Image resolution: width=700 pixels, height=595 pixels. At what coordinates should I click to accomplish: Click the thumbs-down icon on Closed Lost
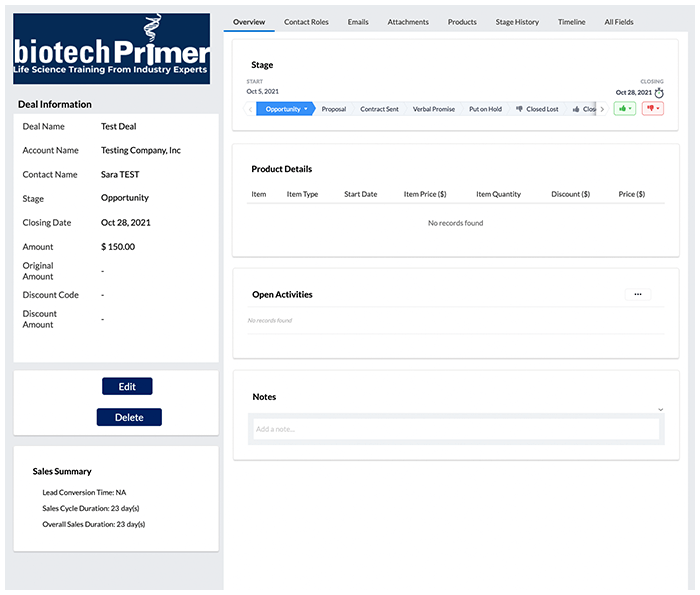coord(519,109)
